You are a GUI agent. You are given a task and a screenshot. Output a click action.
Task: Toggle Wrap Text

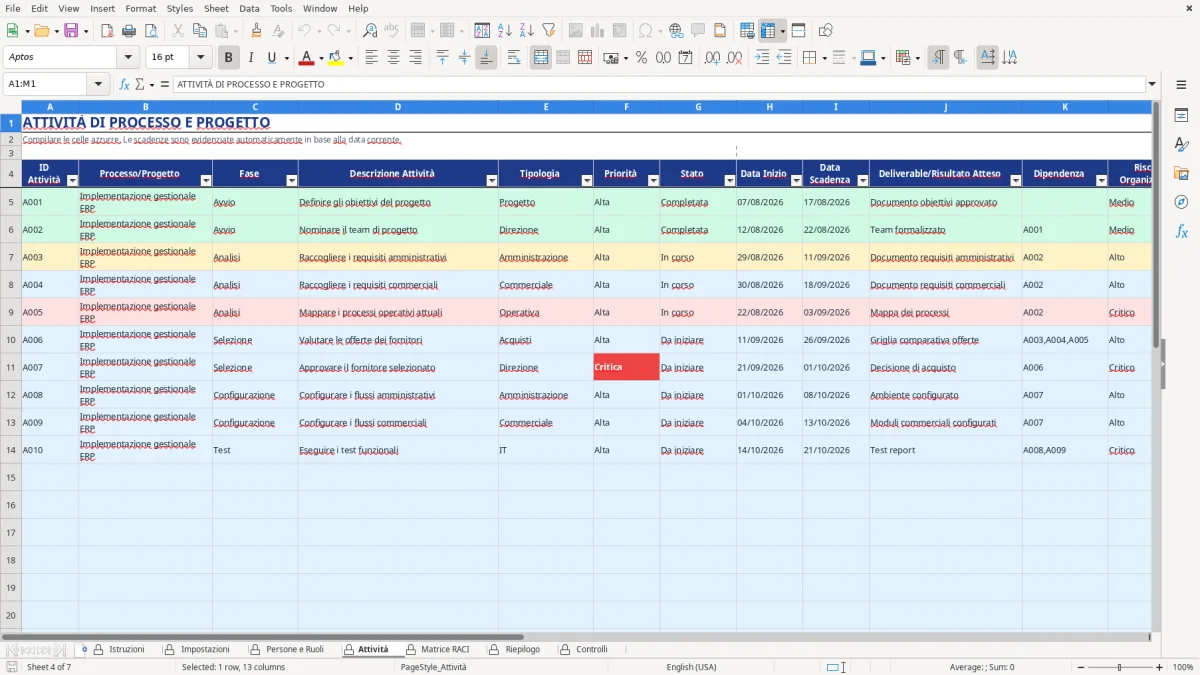(x=514, y=58)
